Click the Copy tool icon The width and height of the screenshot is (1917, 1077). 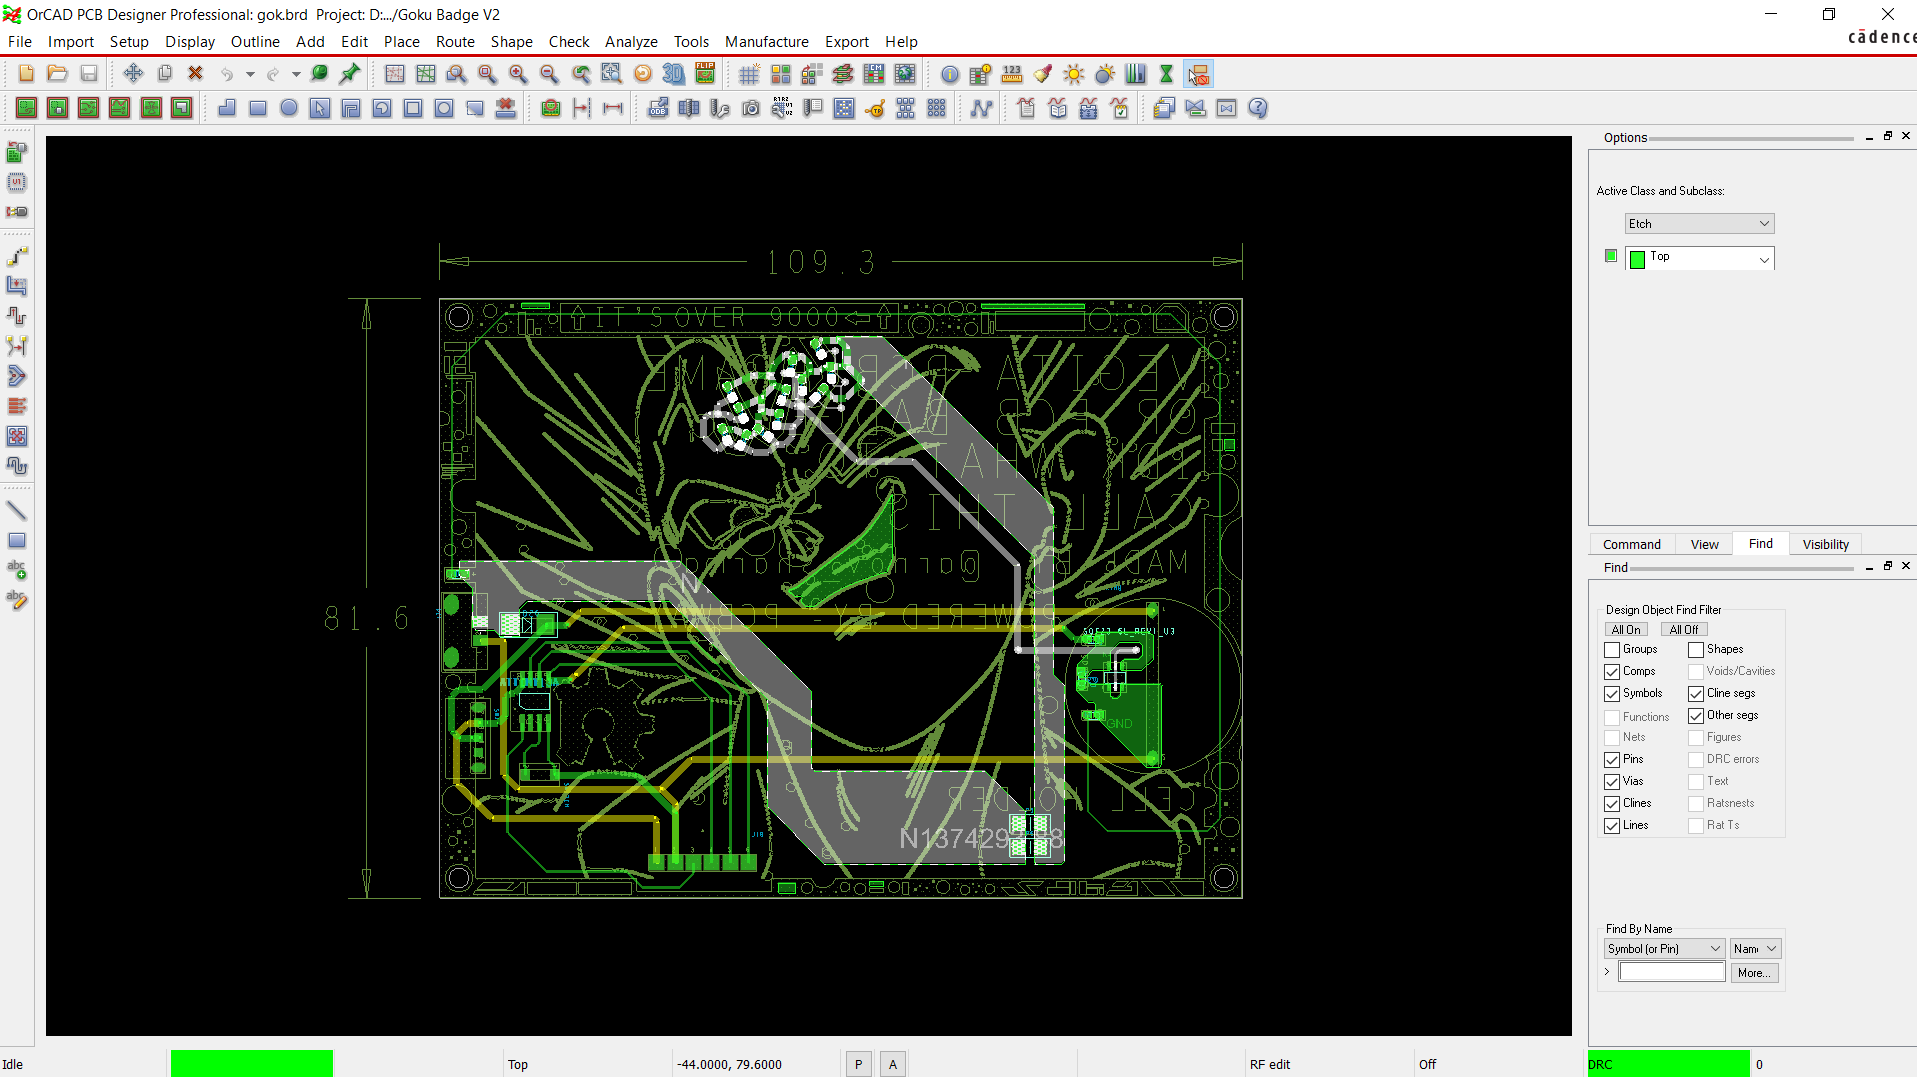pos(165,74)
